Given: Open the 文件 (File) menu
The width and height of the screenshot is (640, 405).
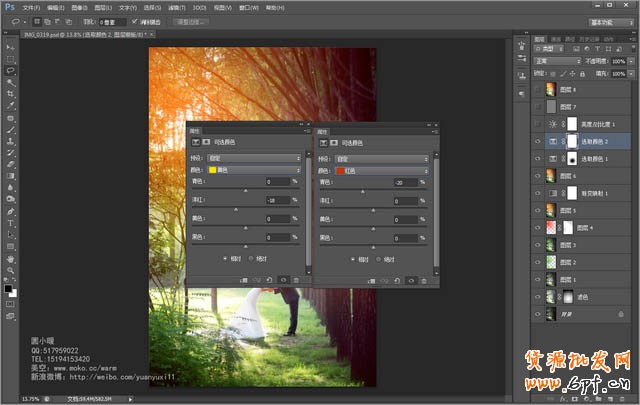Looking at the screenshot, I should point(31,6).
